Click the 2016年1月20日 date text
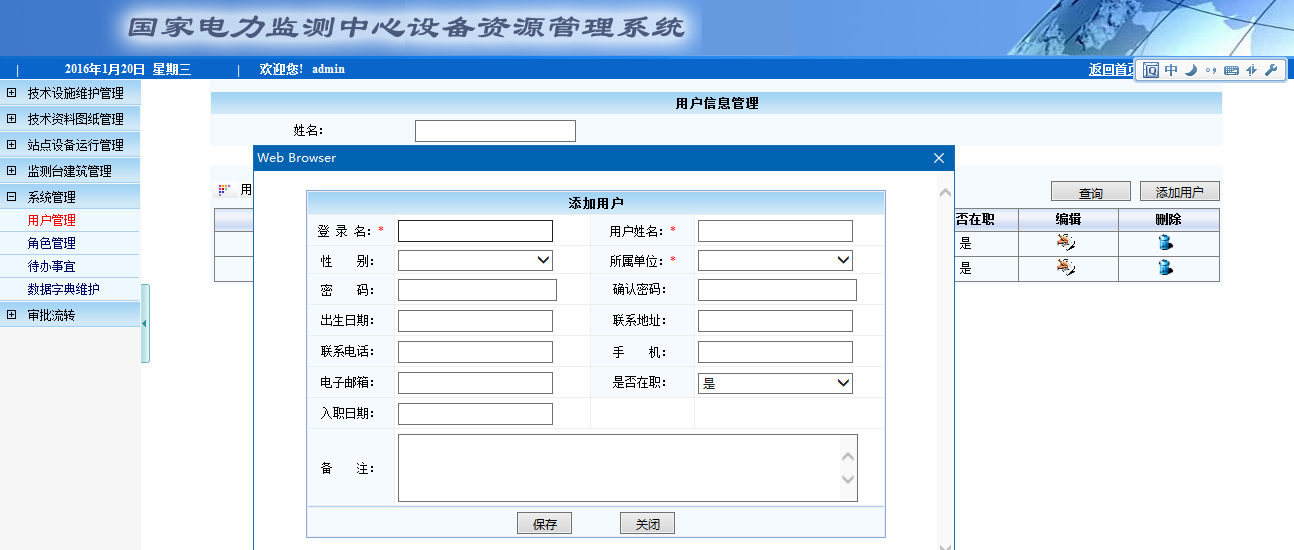The image size is (1294, 550). pyautogui.click(x=105, y=69)
